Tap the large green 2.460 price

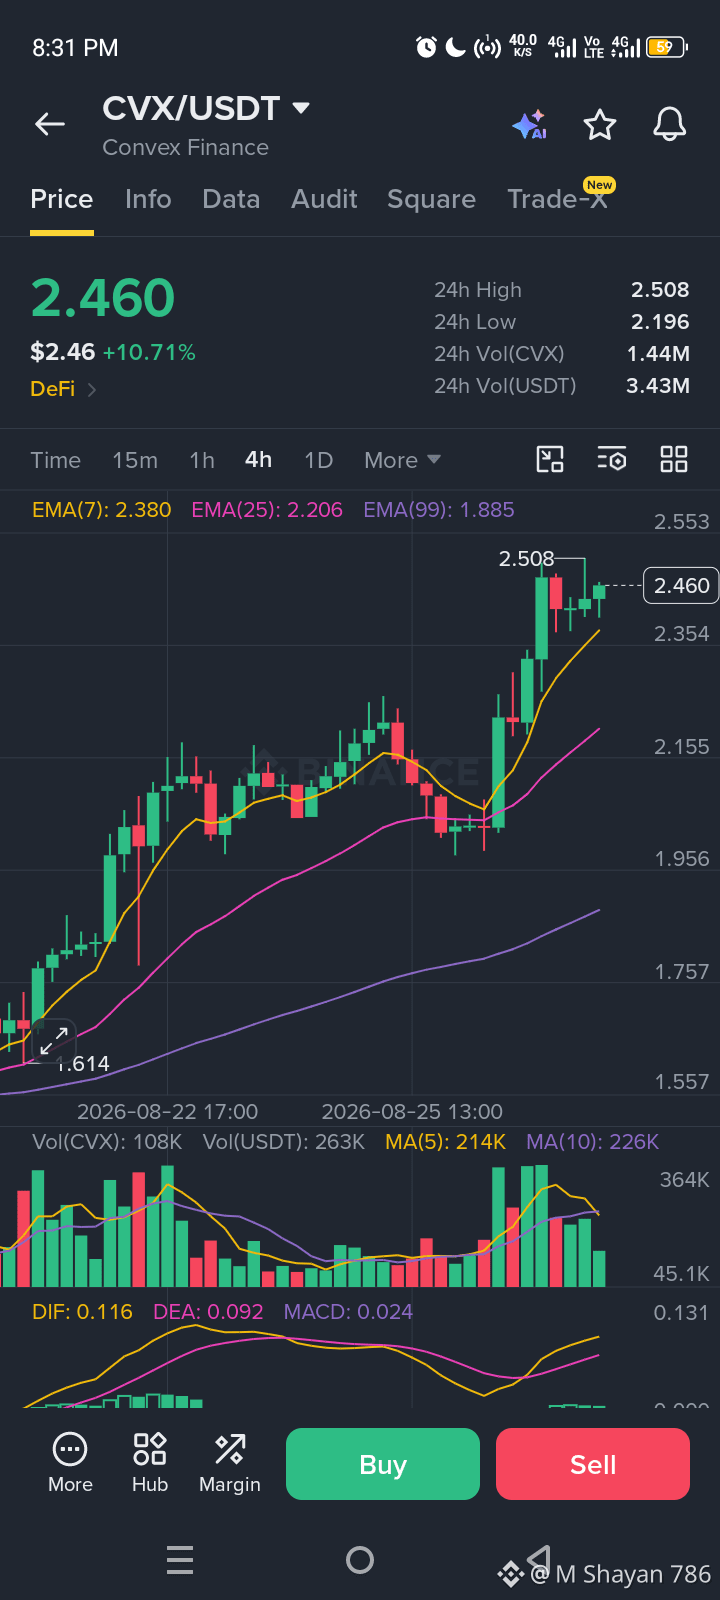point(103,298)
